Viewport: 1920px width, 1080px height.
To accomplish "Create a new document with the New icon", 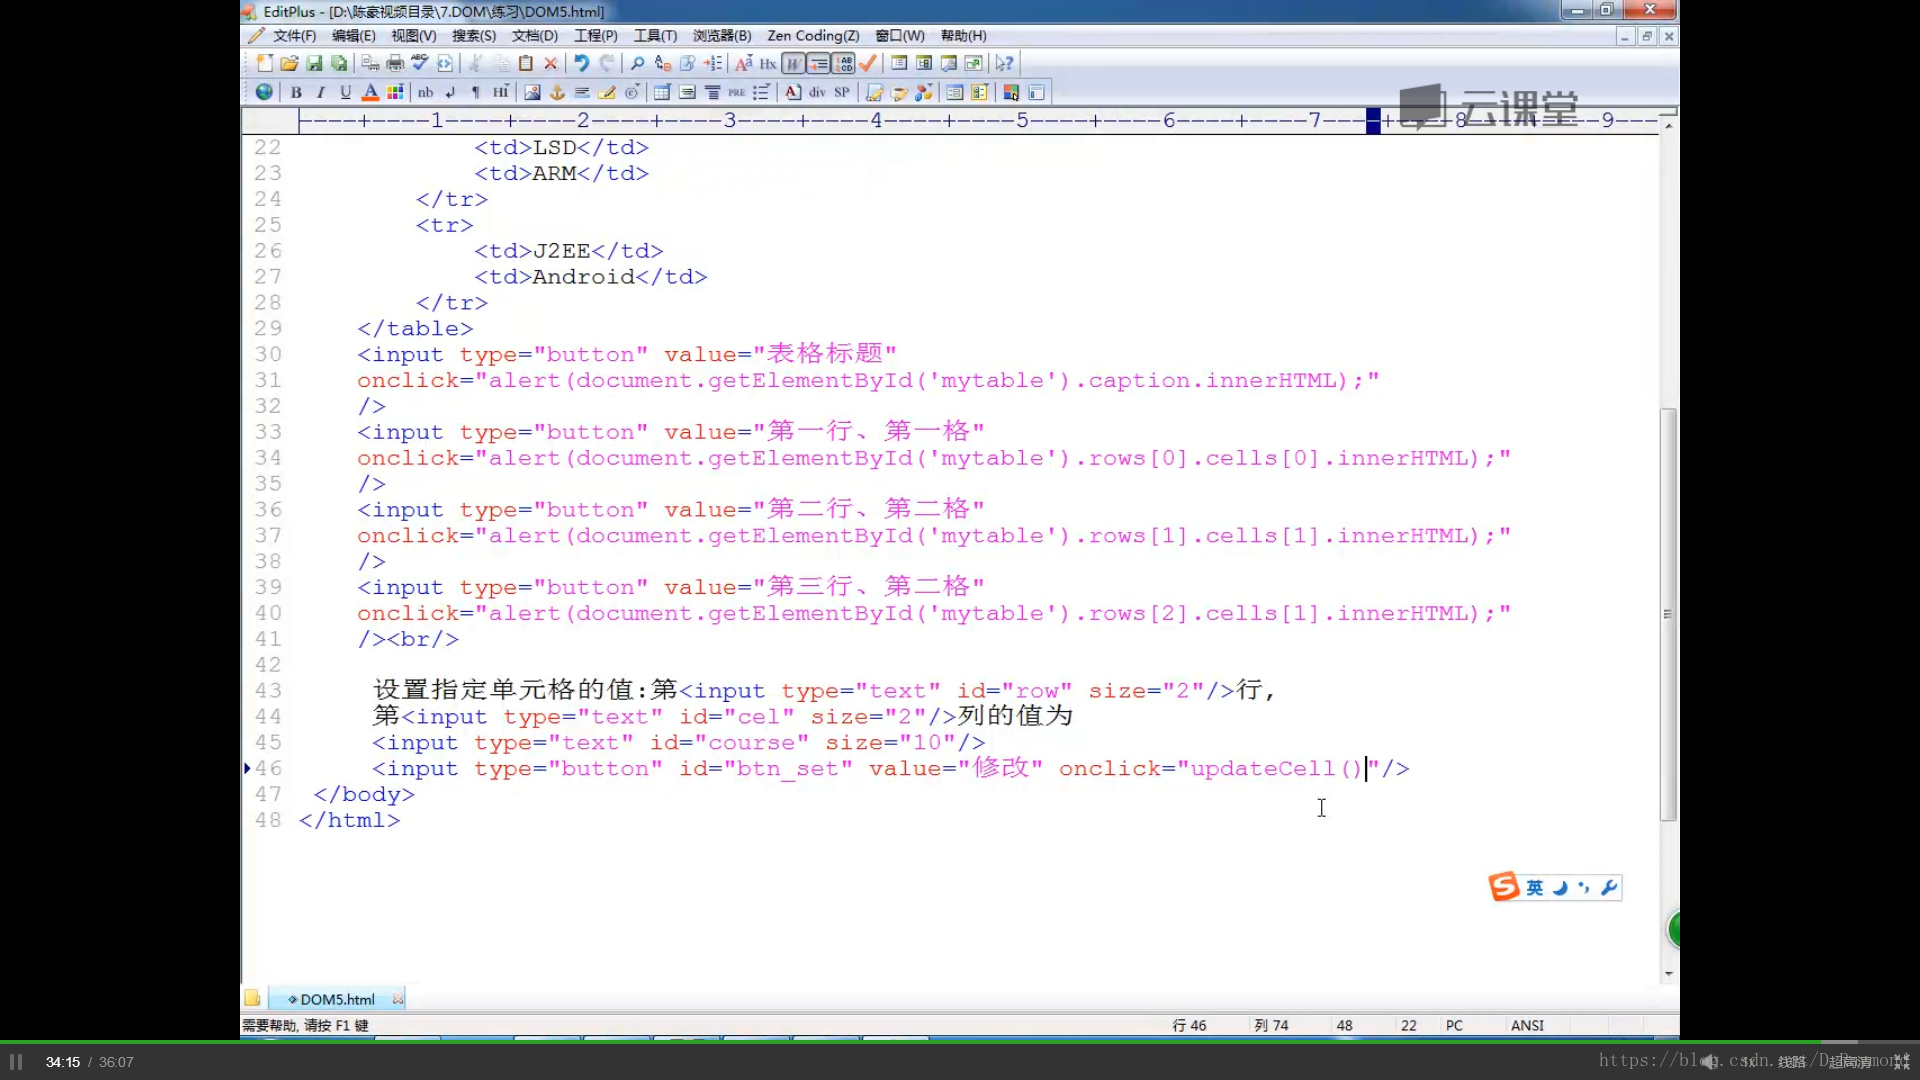I will point(264,63).
